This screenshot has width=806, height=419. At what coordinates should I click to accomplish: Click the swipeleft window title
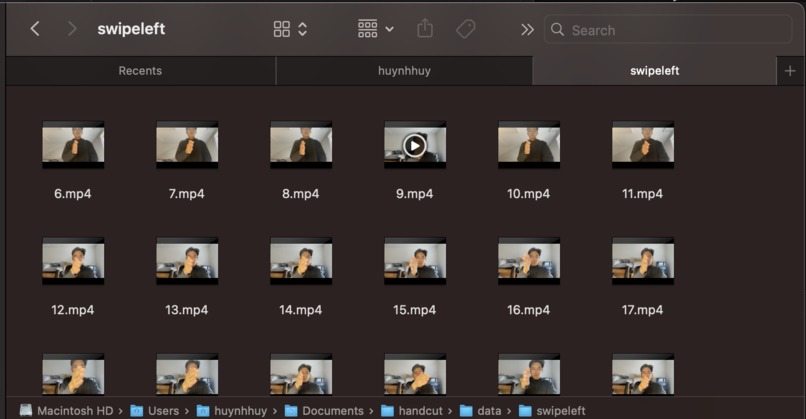(x=132, y=29)
